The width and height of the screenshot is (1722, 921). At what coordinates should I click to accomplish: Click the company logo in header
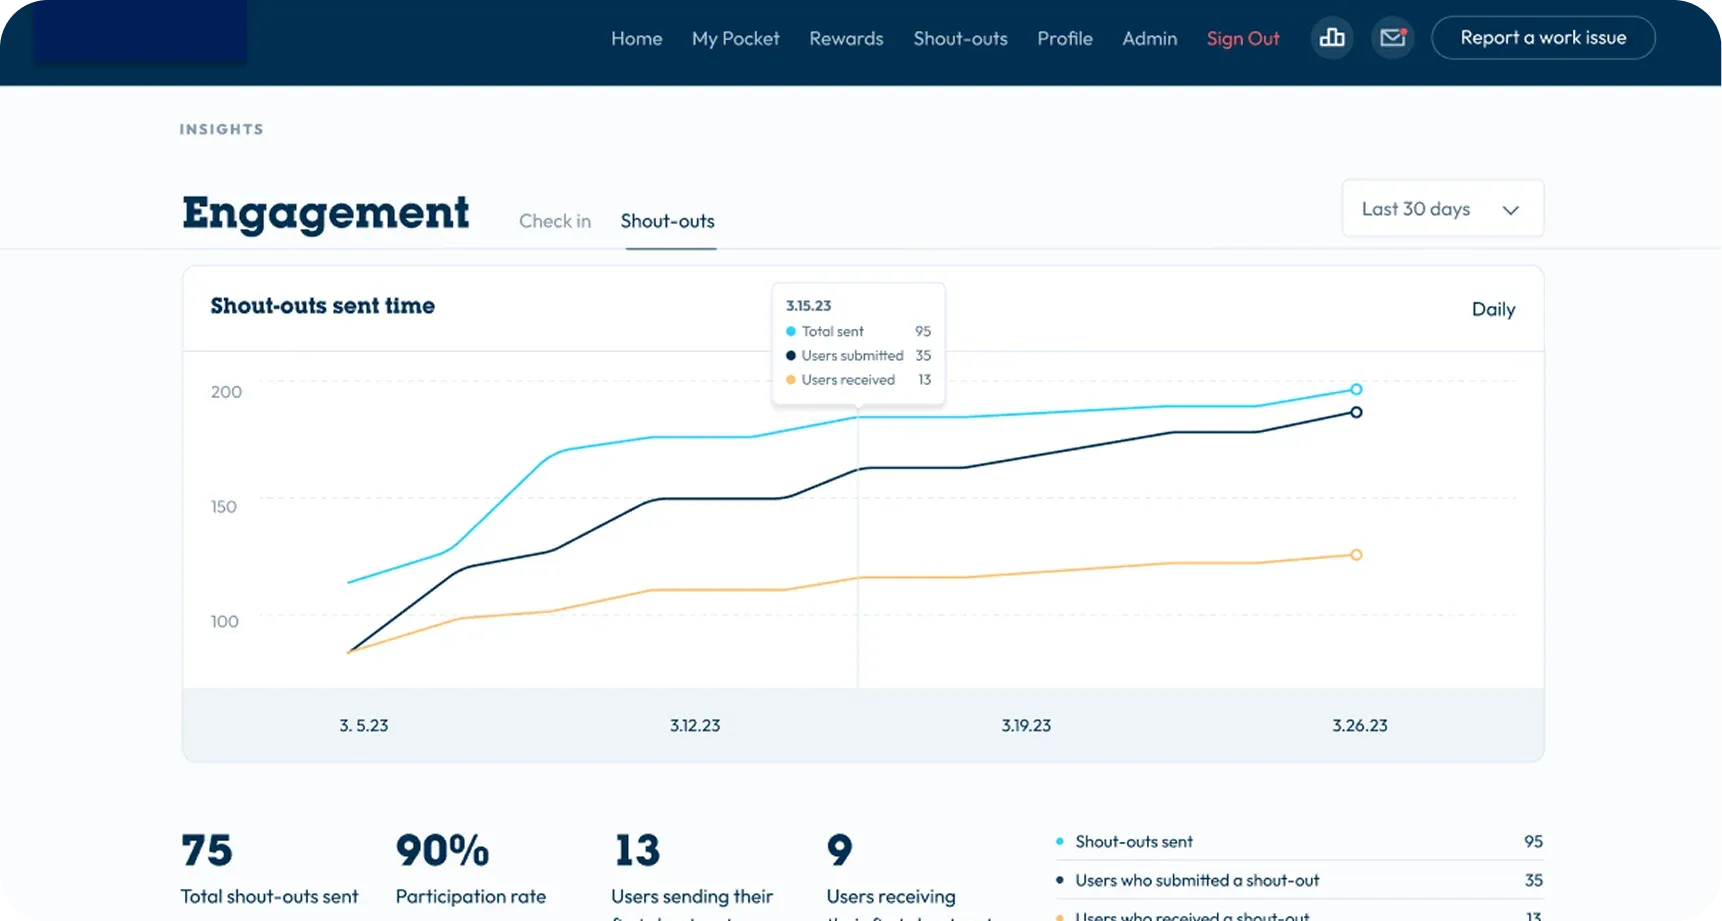coord(140,33)
